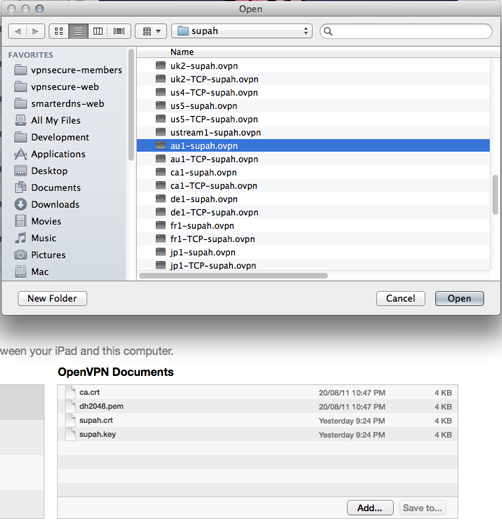Go to Downloads in sidebar
This screenshot has height=522, width=502.
(47, 204)
